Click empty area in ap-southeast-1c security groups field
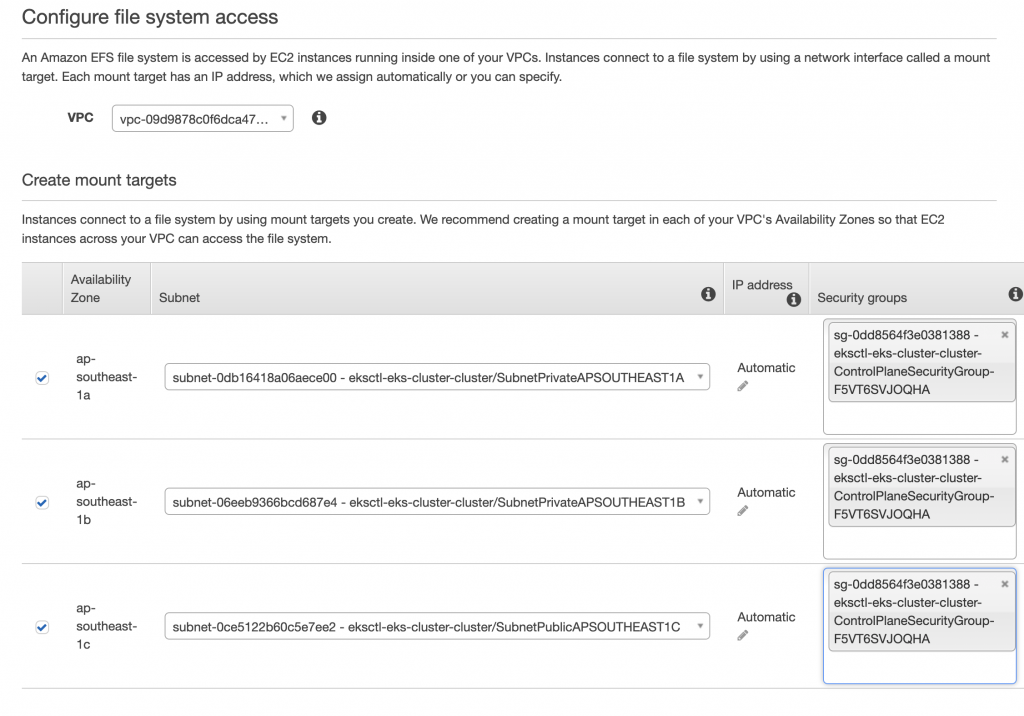The width and height of the screenshot is (1024, 716). point(919,667)
